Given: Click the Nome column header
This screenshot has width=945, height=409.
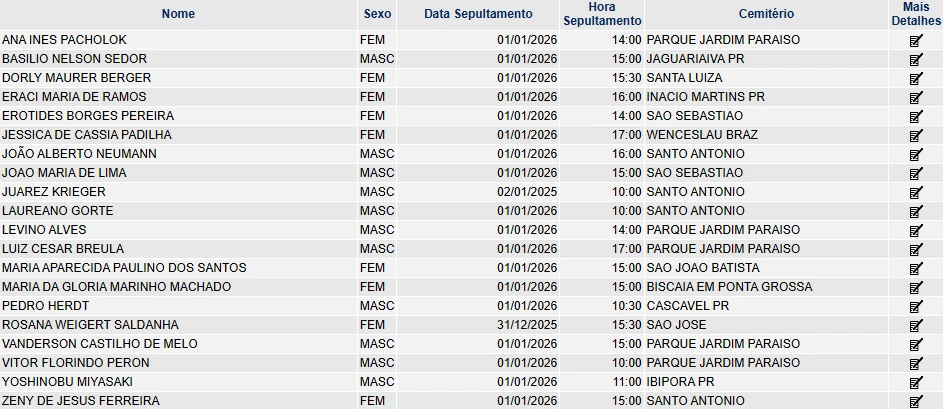Looking at the screenshot, I should coord(178,14).
